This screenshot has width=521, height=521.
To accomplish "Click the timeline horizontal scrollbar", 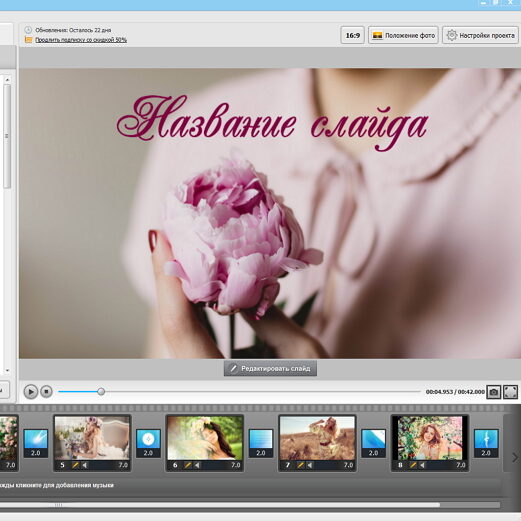I will pos(220,505).
